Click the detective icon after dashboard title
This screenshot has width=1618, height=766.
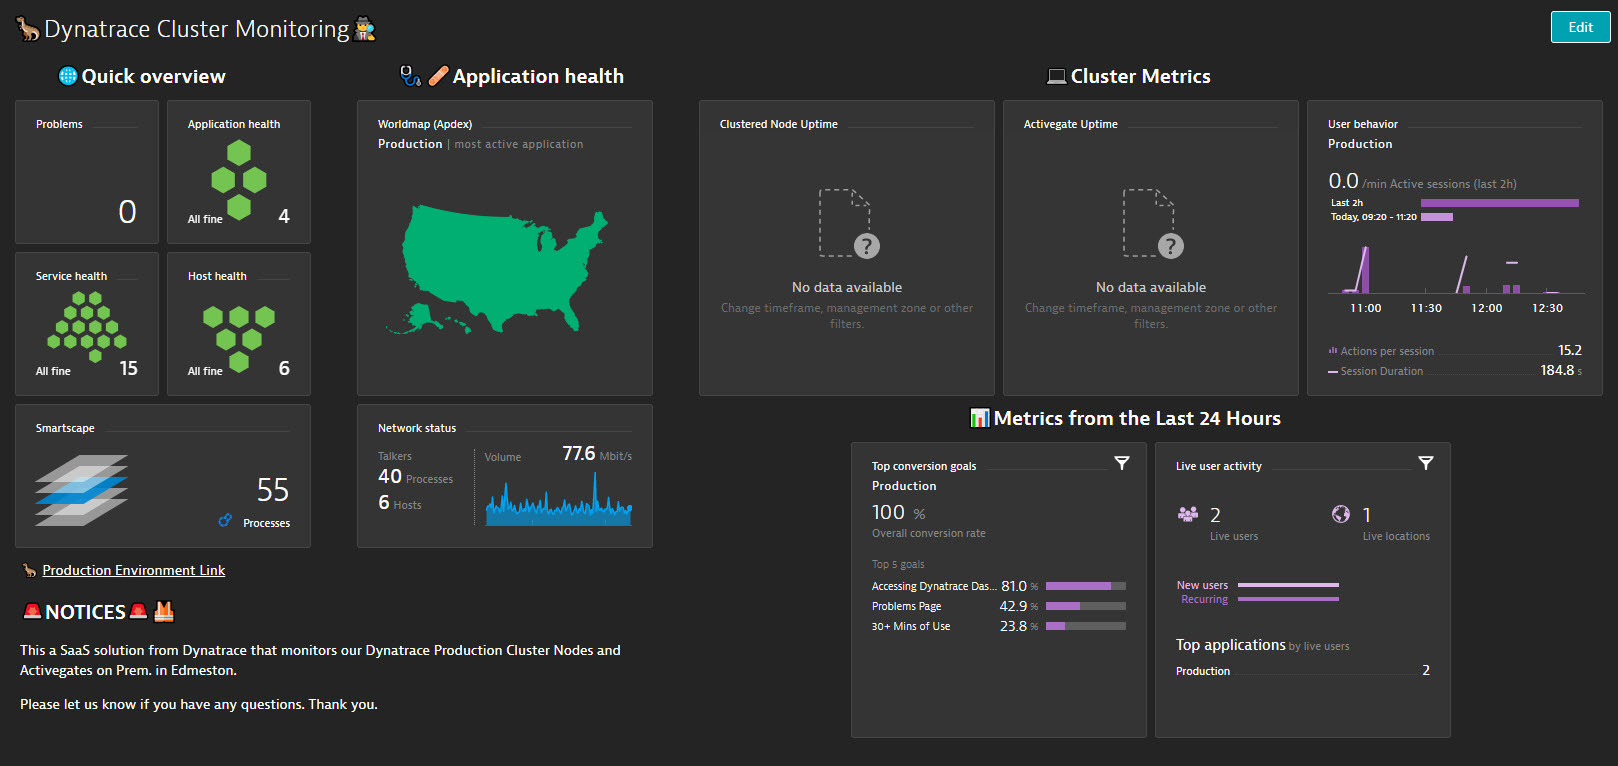(365, 29)
